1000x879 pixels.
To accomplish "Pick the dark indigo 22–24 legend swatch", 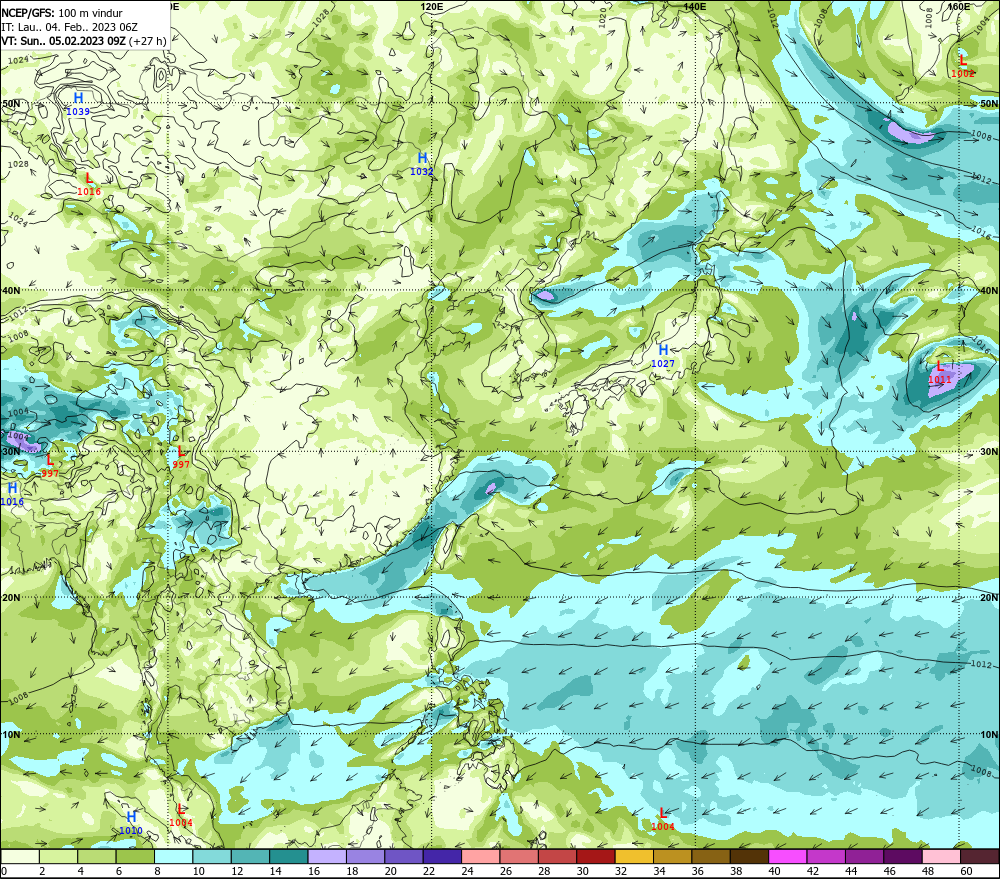I will (x=442, y=856).
